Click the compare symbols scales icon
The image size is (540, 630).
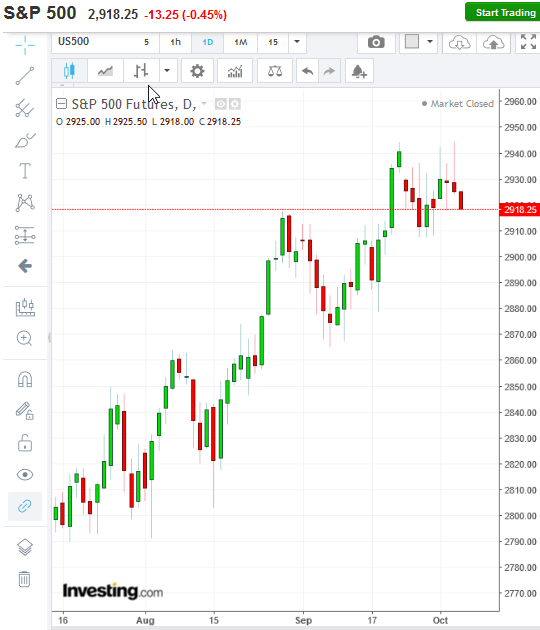[275, 71]
